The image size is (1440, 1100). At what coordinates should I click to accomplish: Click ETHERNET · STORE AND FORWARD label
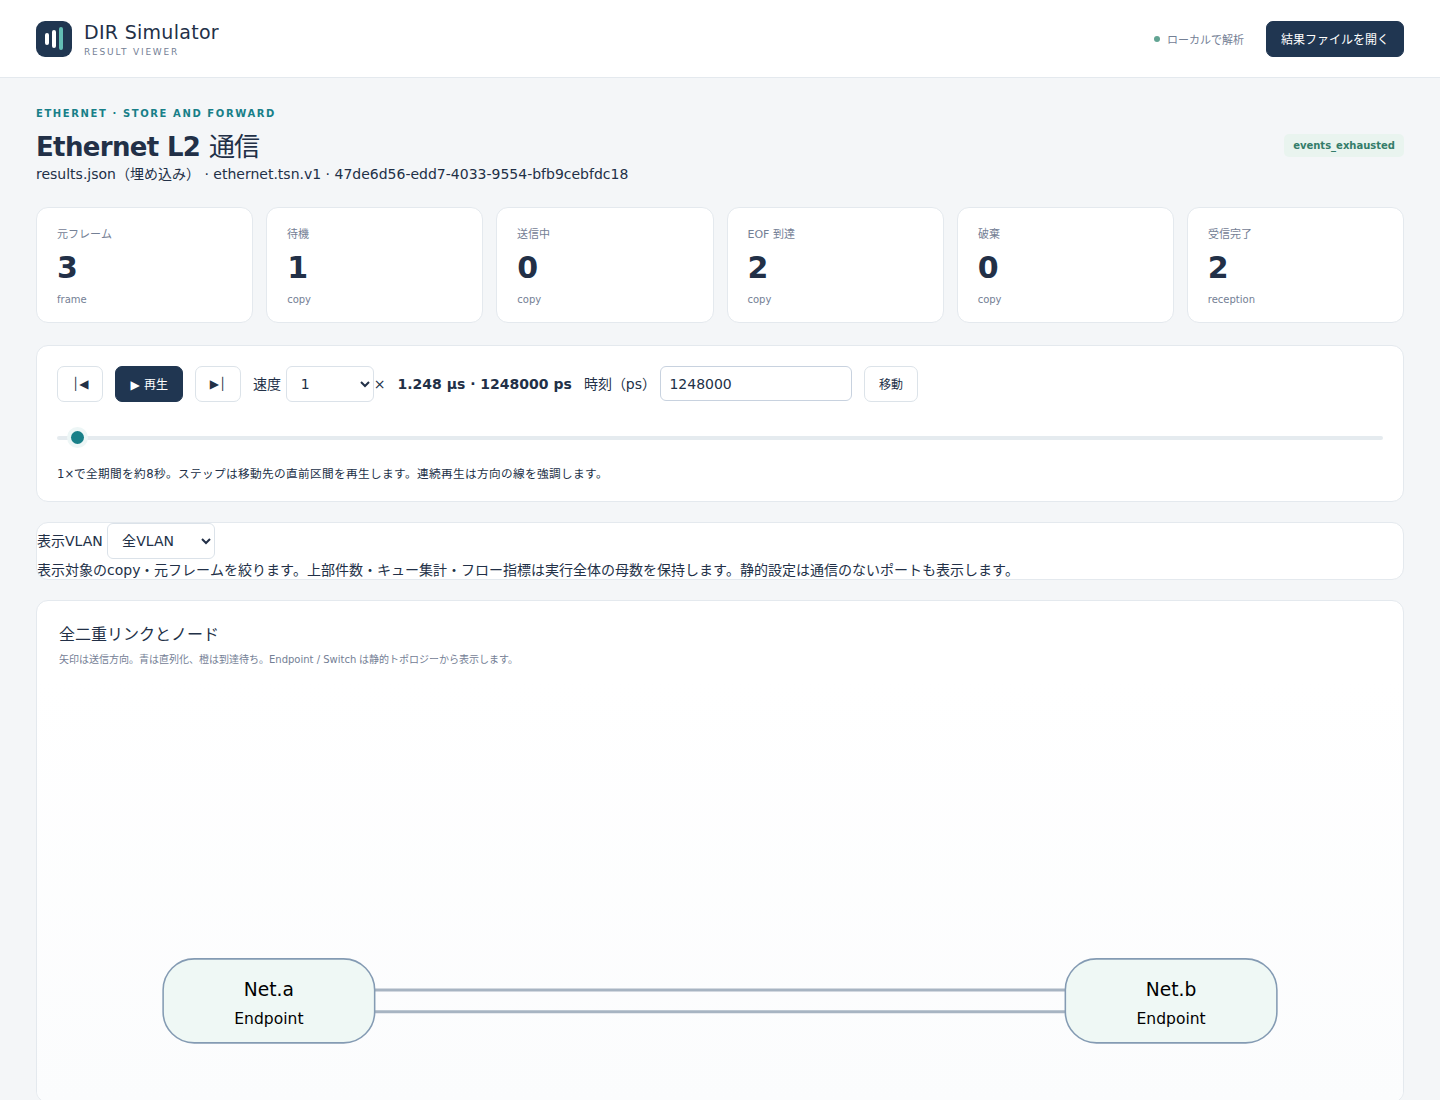point(156,113)
